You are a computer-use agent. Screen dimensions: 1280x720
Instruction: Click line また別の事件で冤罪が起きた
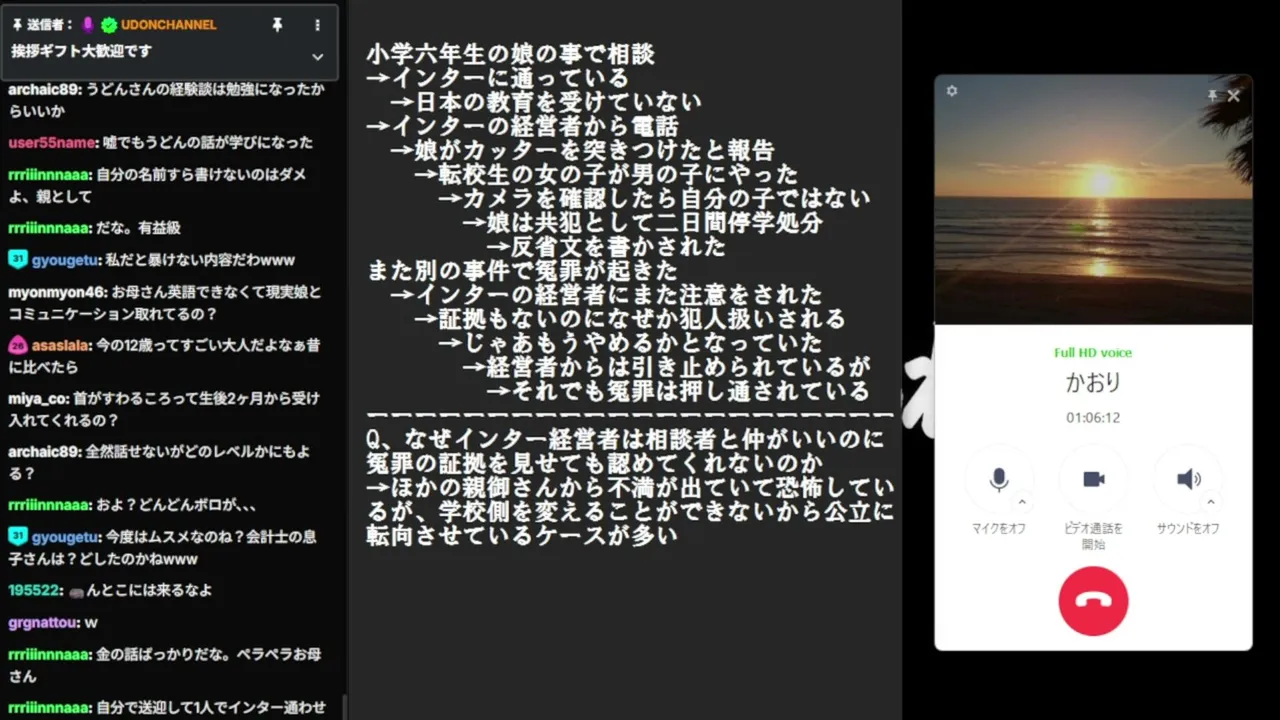pyautogui.click(x=522, y=270)
